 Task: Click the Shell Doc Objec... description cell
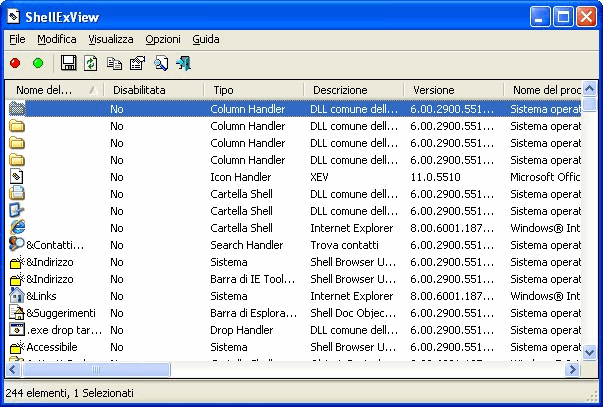point(353,313)
